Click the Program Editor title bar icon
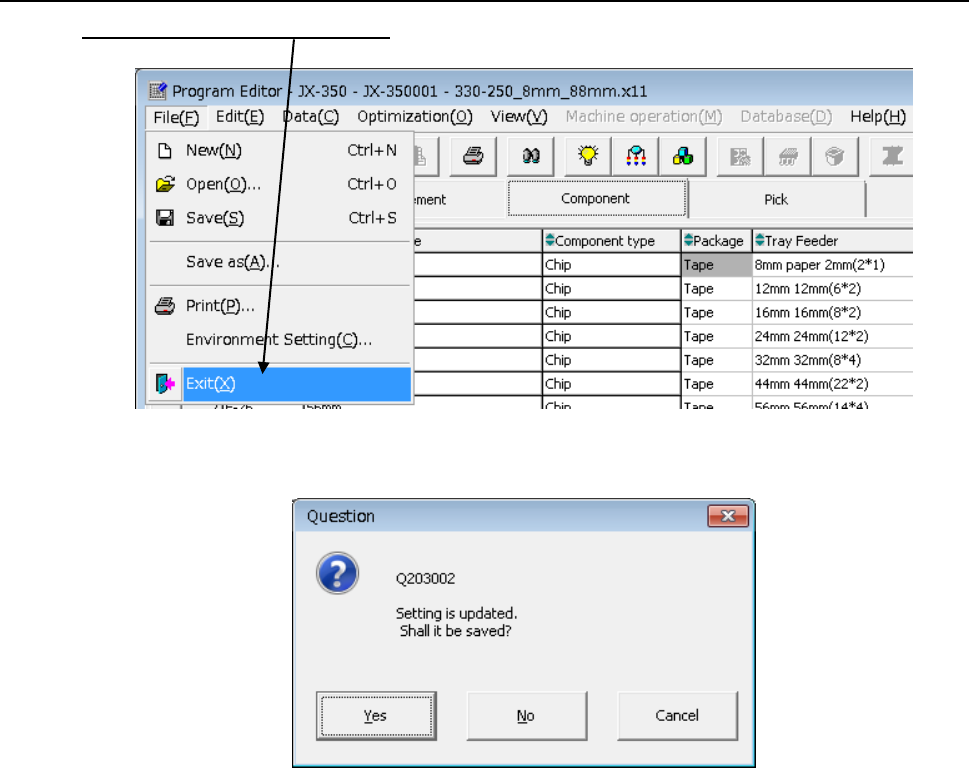Image resolution: width=969 pixels, height=768 pixels. click(158, 91)
